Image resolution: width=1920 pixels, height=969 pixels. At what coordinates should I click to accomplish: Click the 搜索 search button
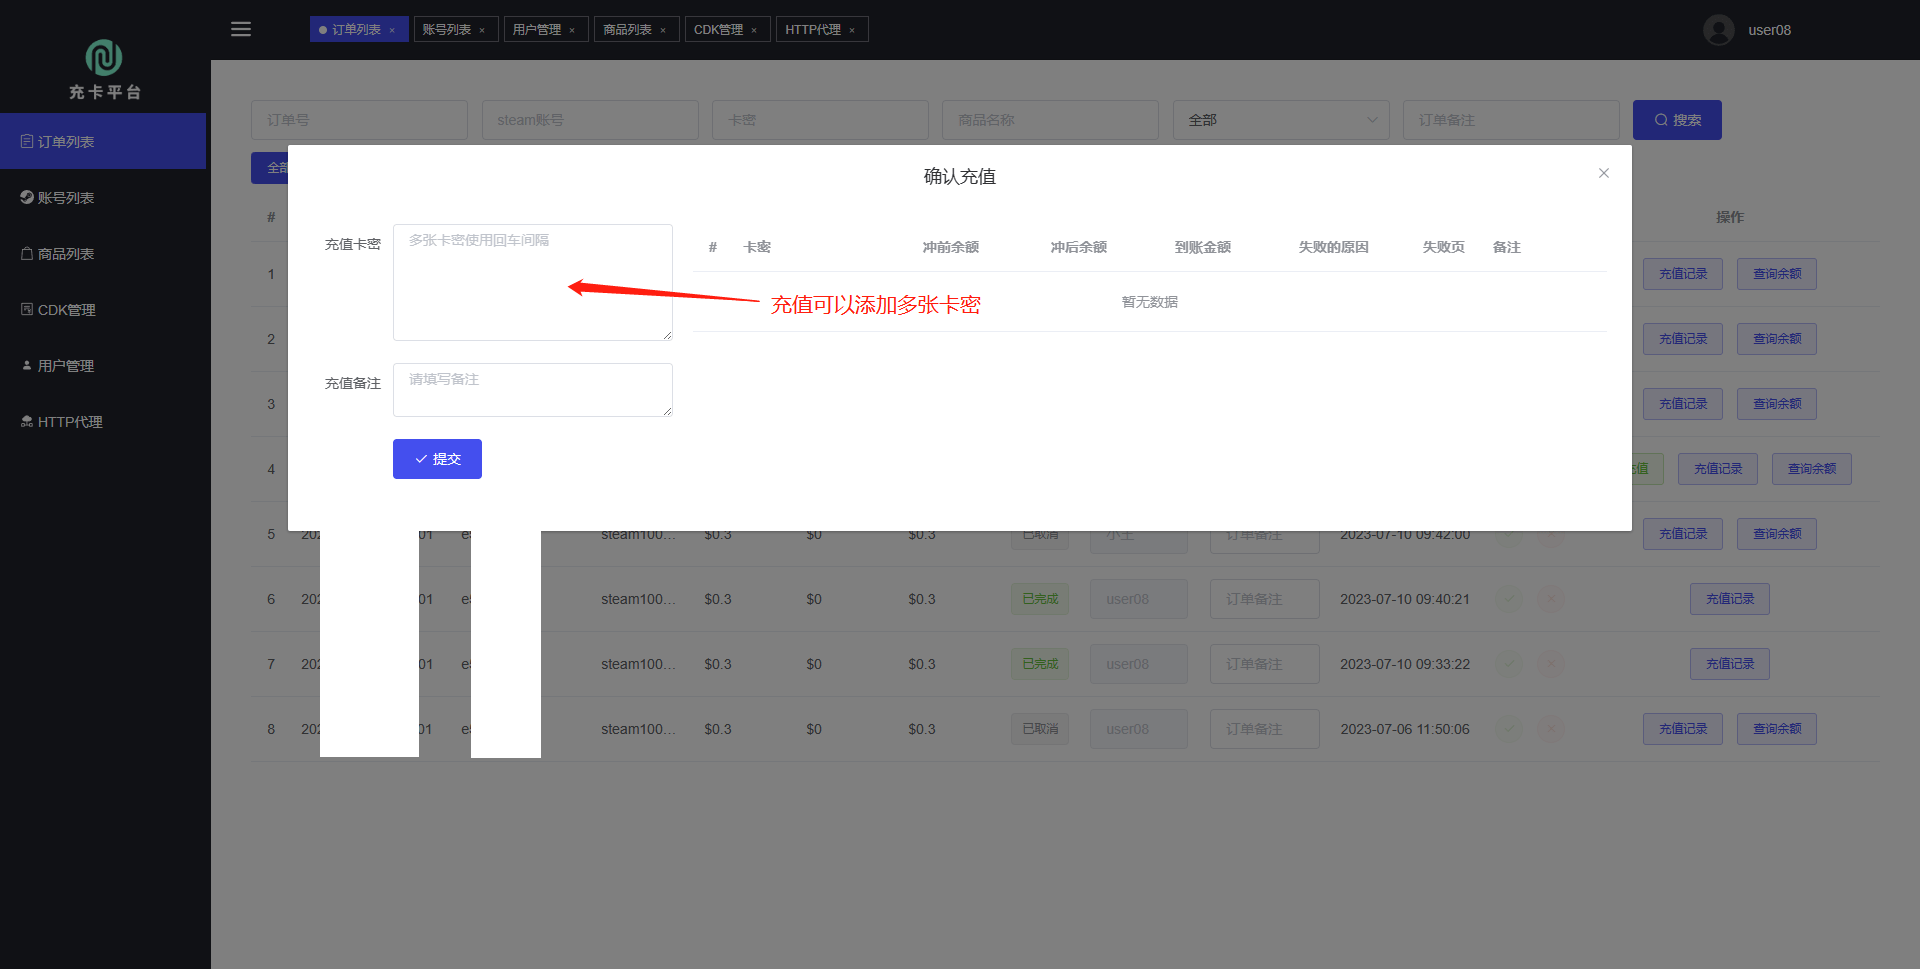pos(1677,120)
